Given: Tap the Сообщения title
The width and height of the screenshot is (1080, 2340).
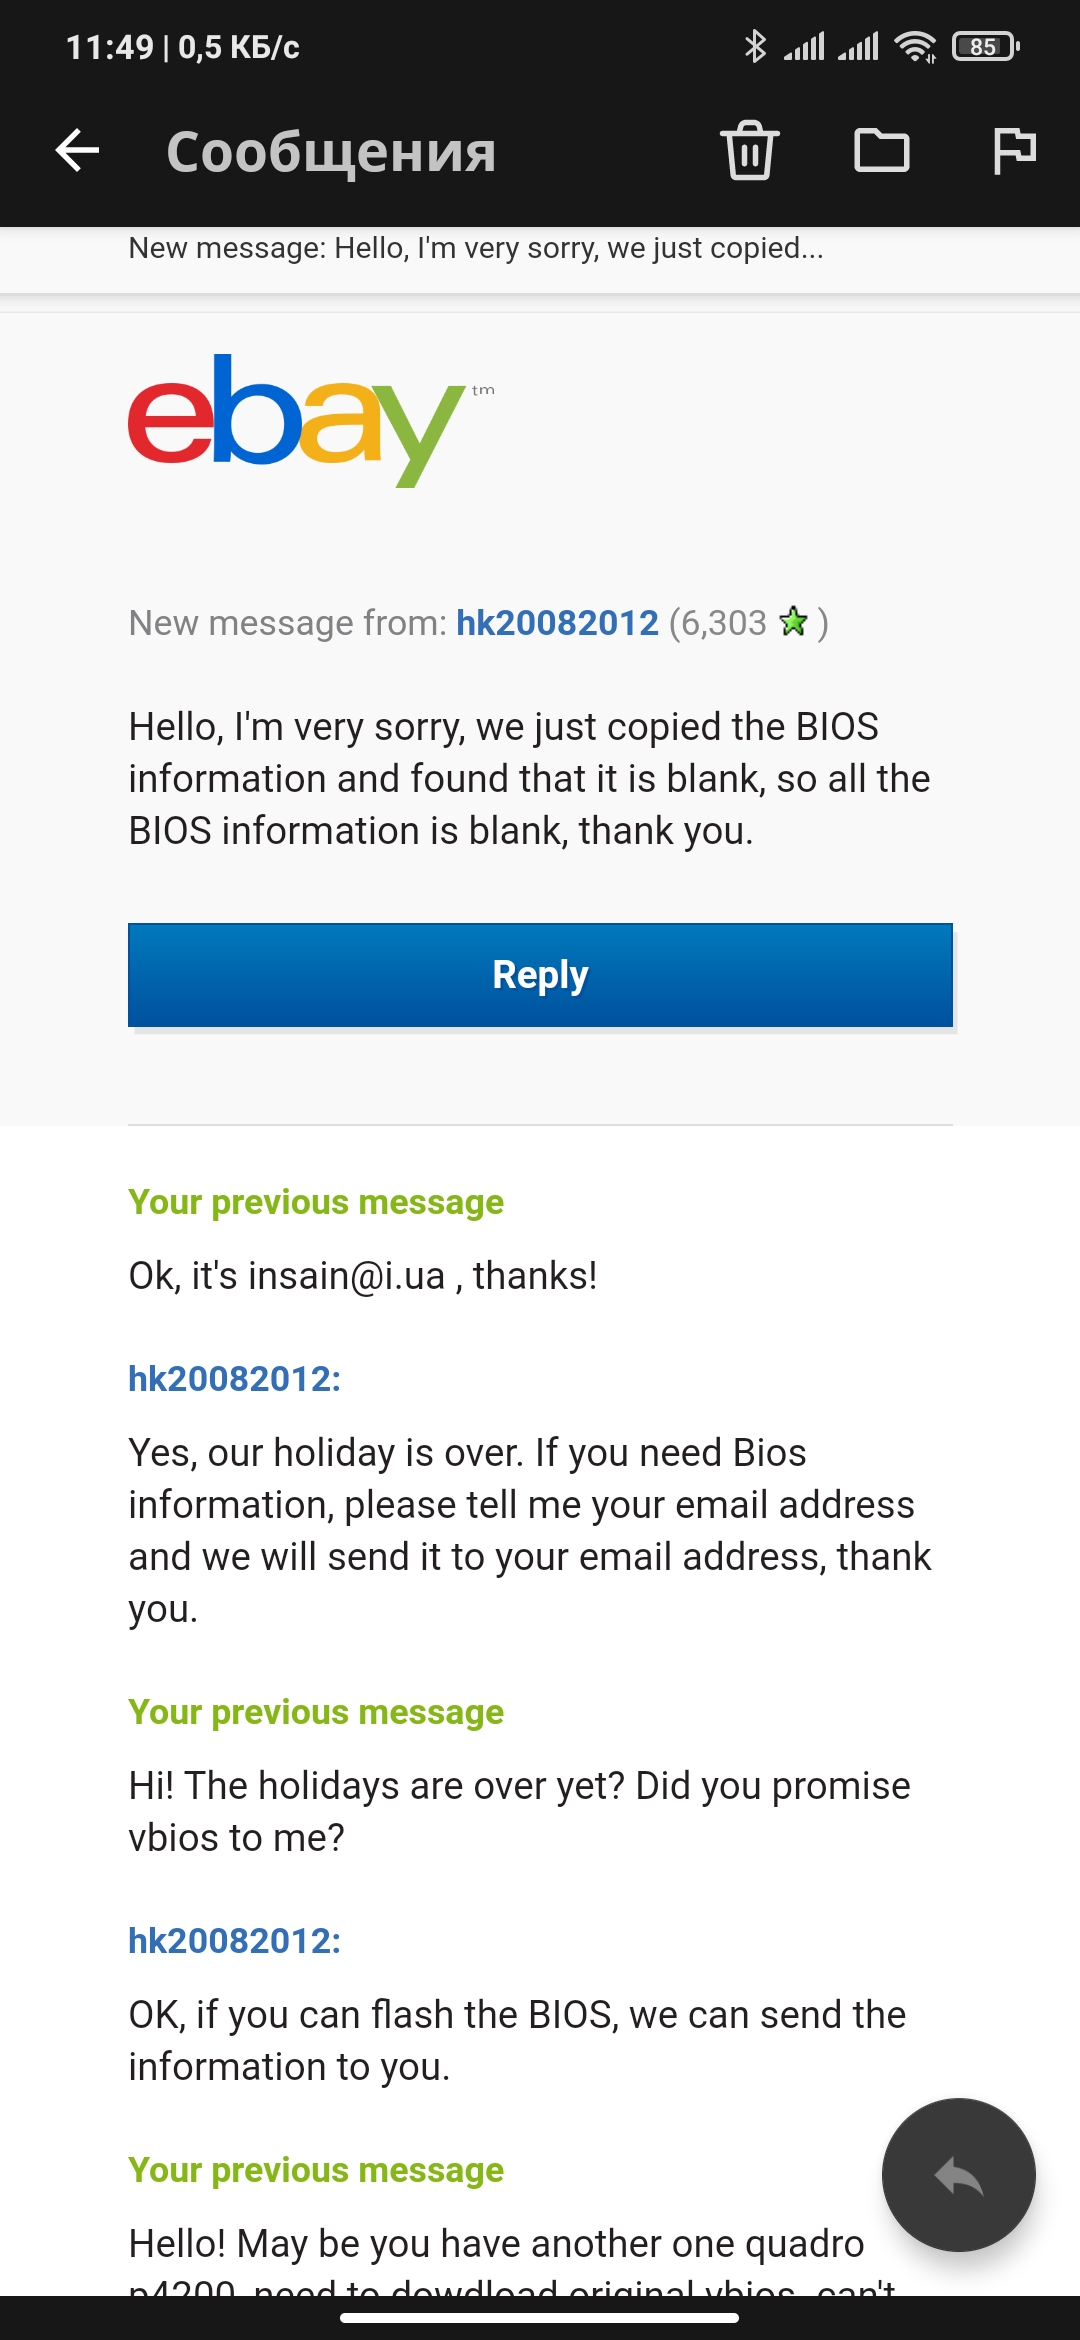Looking at the screenshot, I should pos(331,152).
